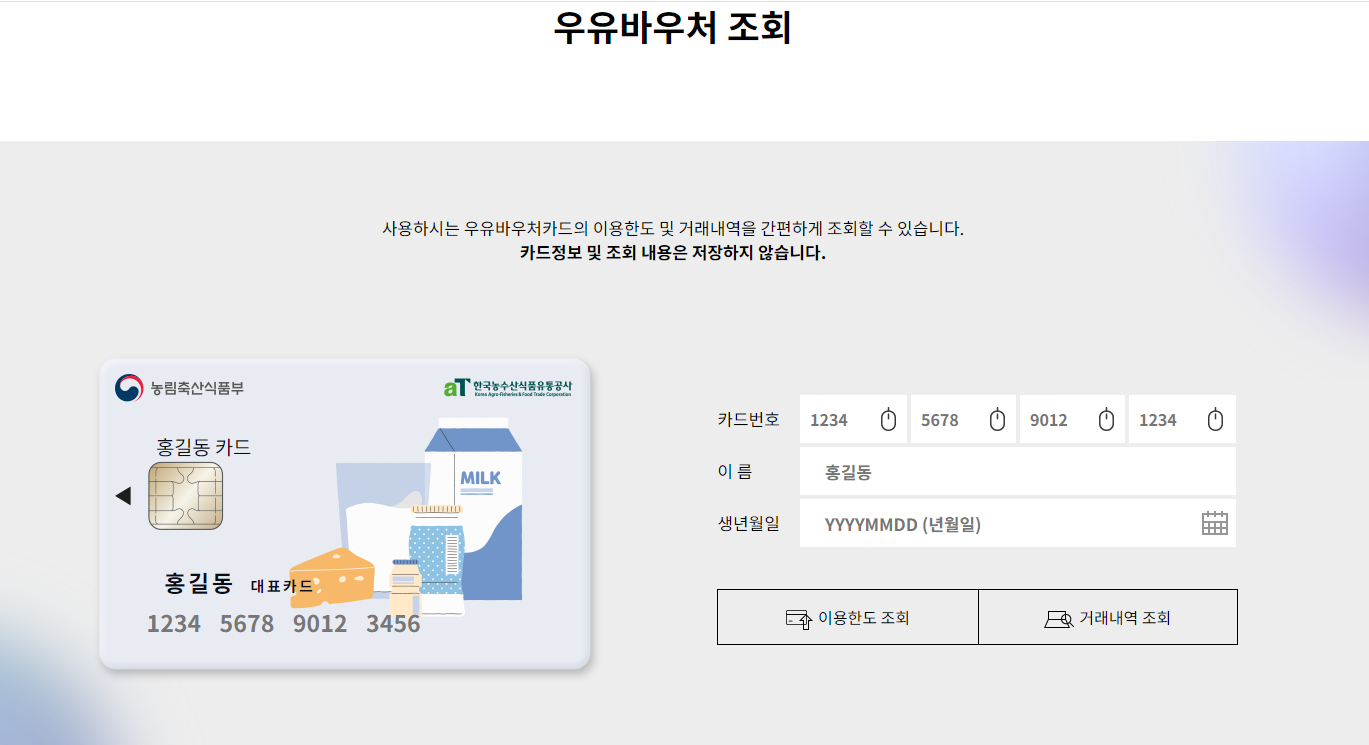Image resolution: width=1369 pixels, height=745 pixels.
Task: Click the bold notice 카드정보 및 조회 내용은 저장하지 않습니다
Action: 673,253
